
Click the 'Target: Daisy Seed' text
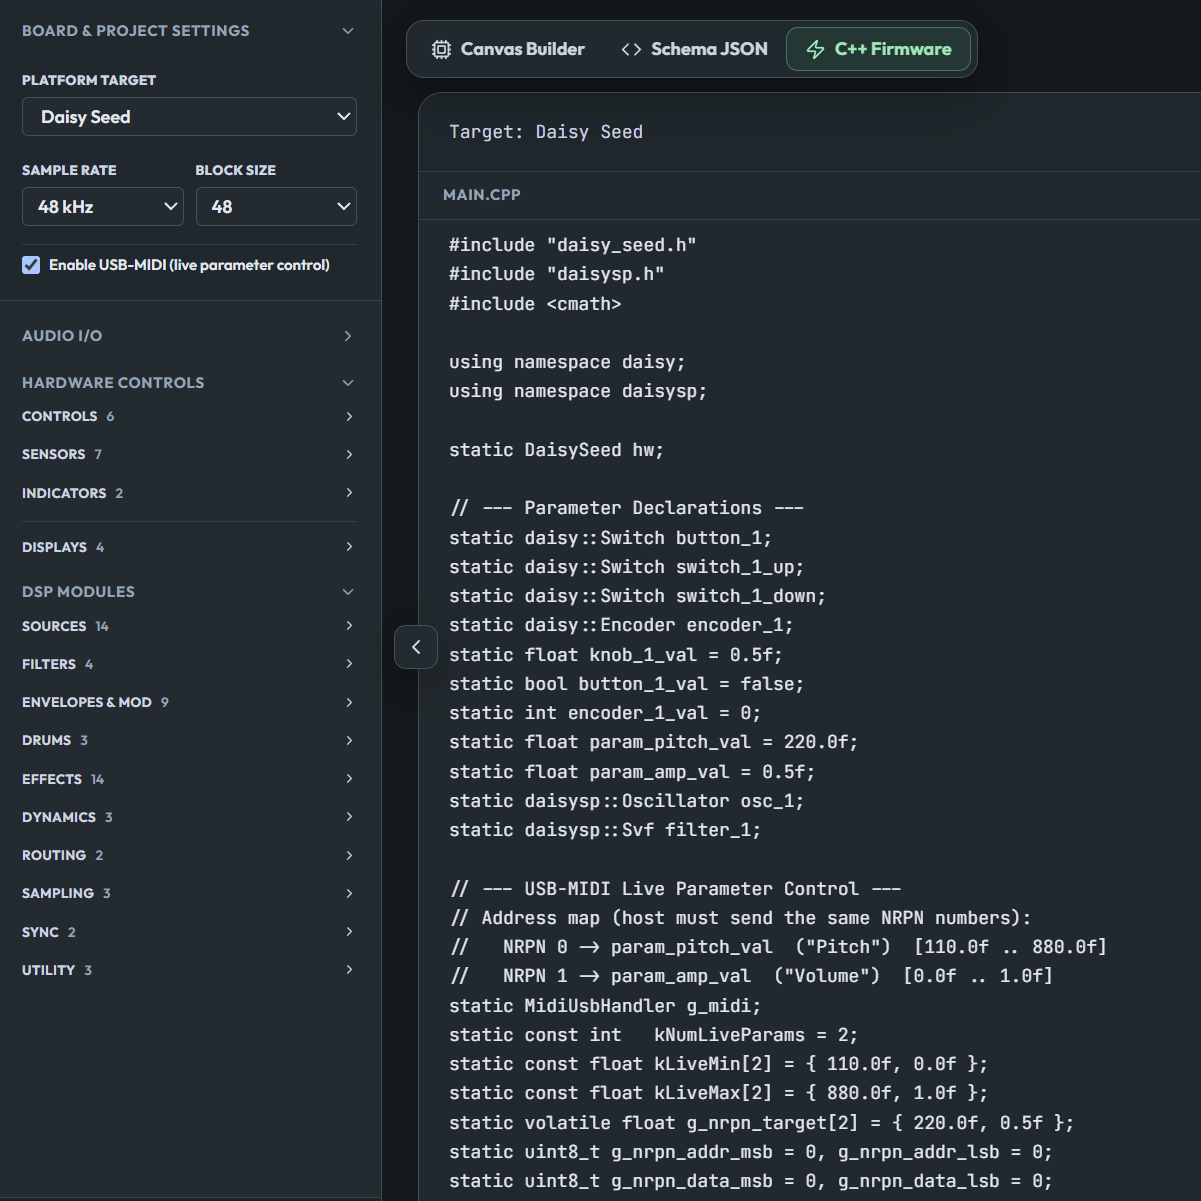[x=546, y=132]
